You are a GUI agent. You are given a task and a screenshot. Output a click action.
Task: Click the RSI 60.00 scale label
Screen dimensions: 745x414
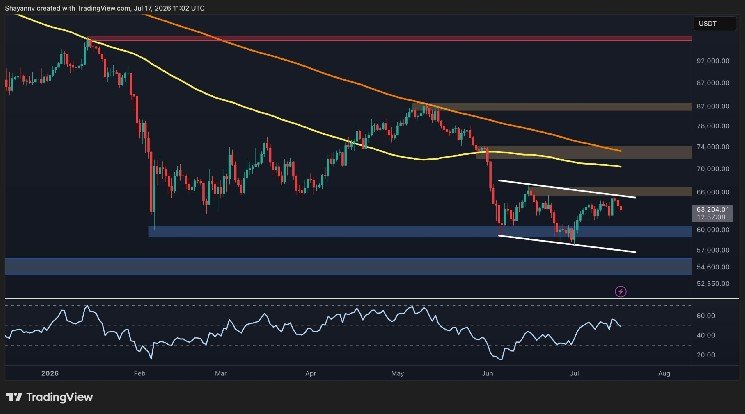tap(706, 316)
